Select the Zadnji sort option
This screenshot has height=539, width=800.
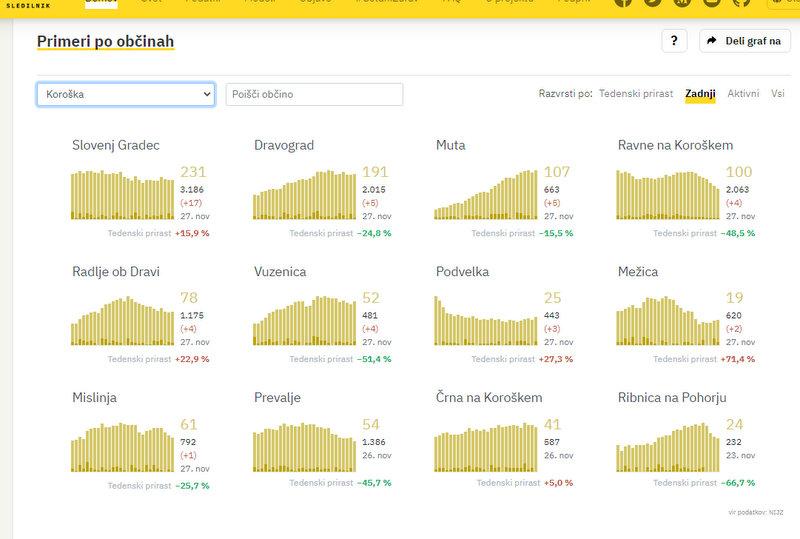pos(700,94)
